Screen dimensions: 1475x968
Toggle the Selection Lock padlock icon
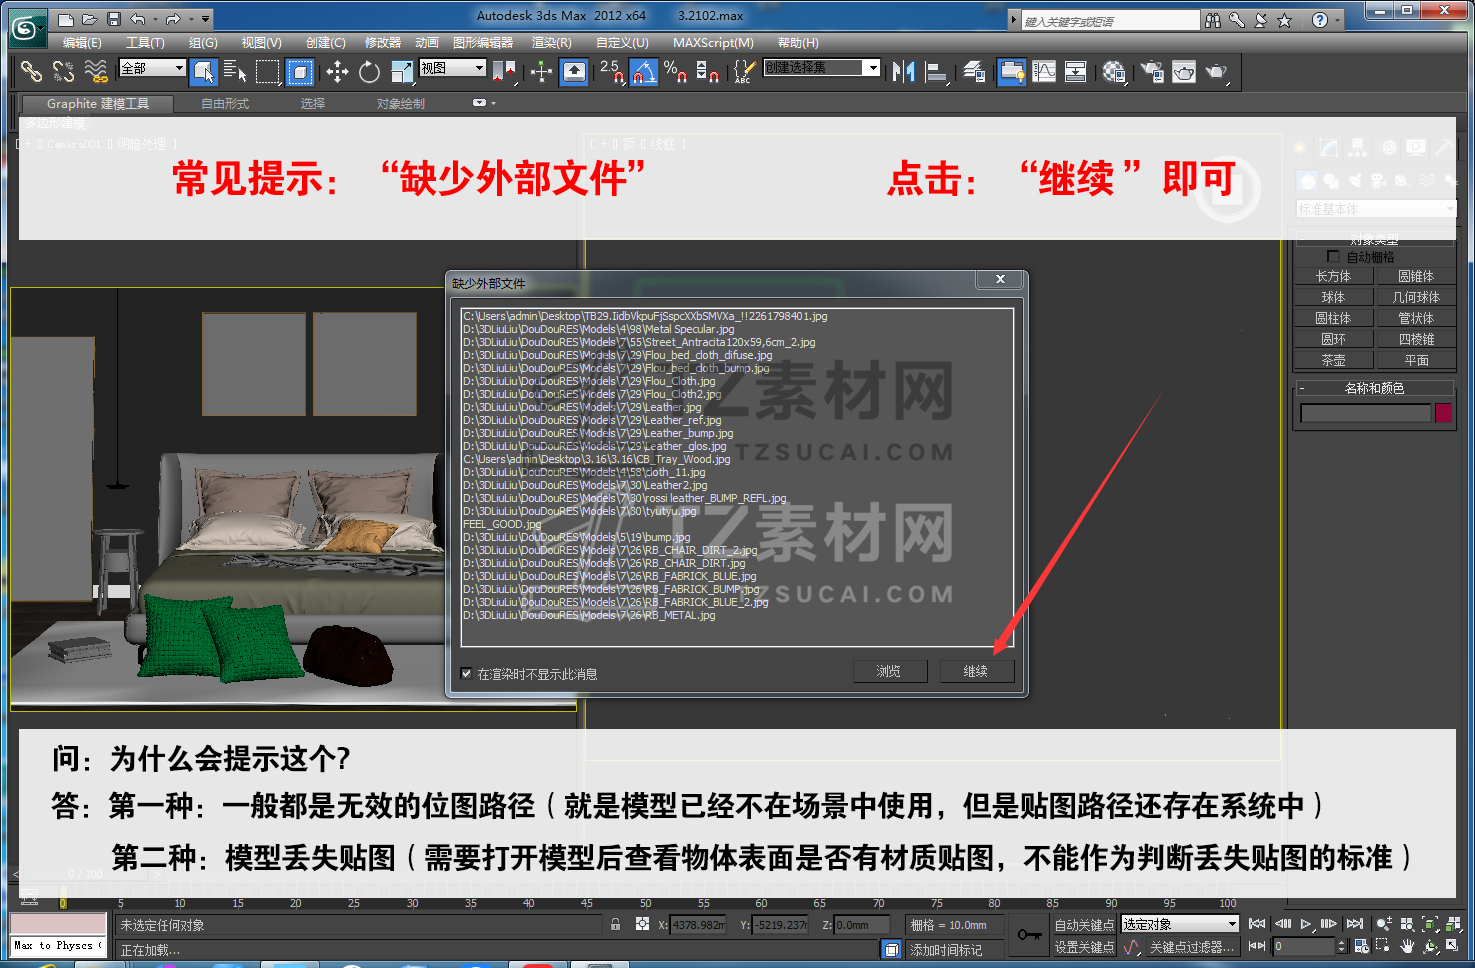point(615,924)
